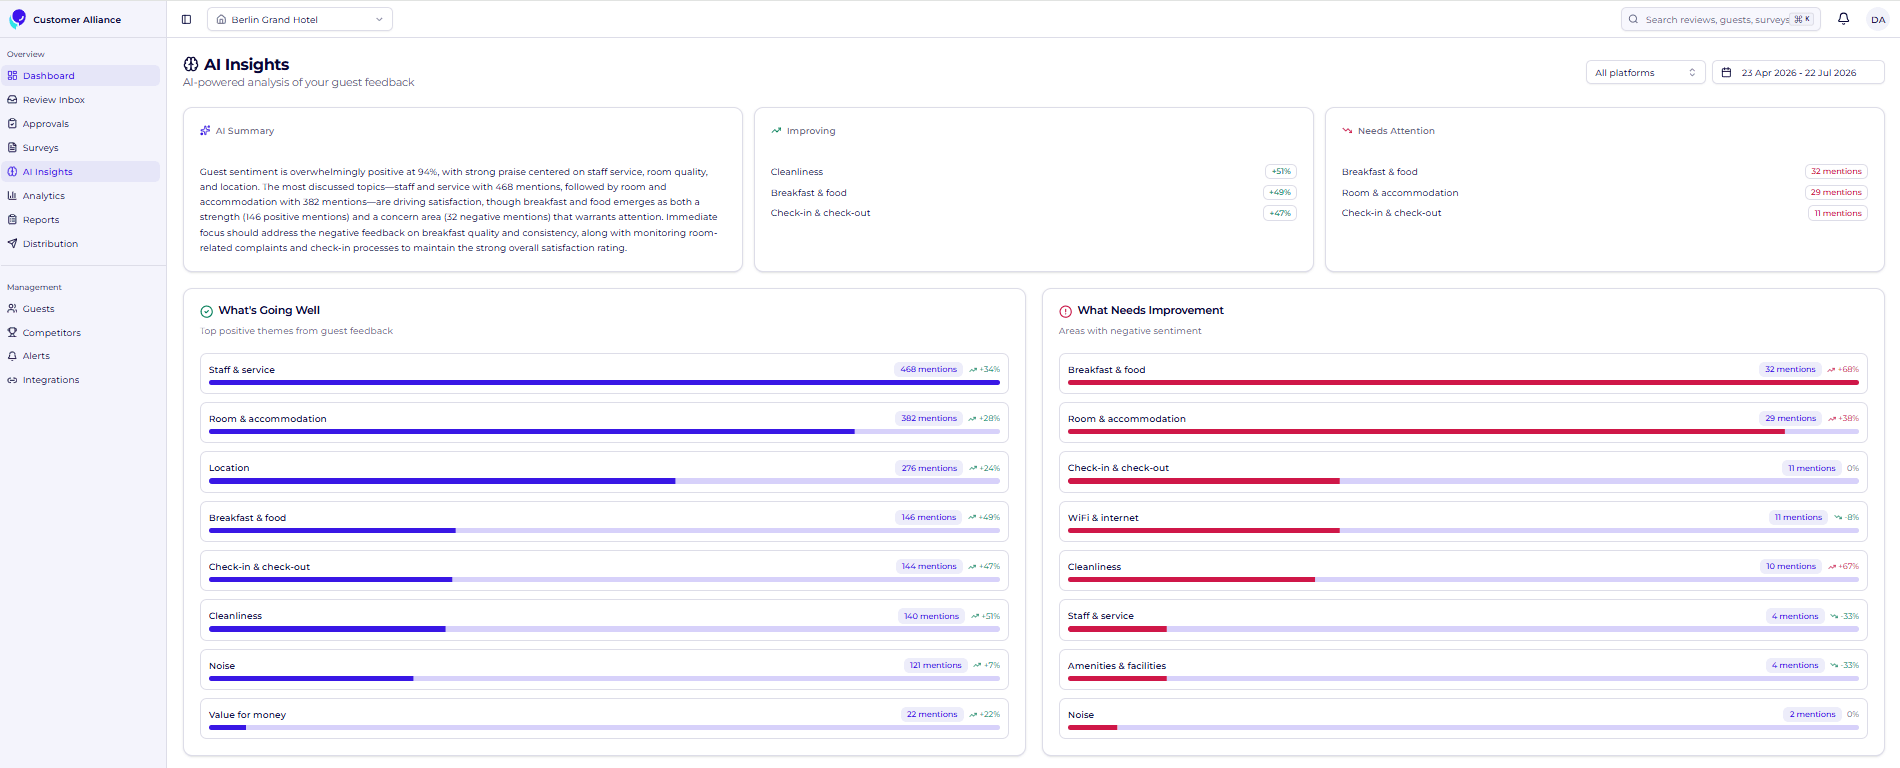Click the AI Insights brain icon heading
The image size is (1900, 768).
[191, 64]
